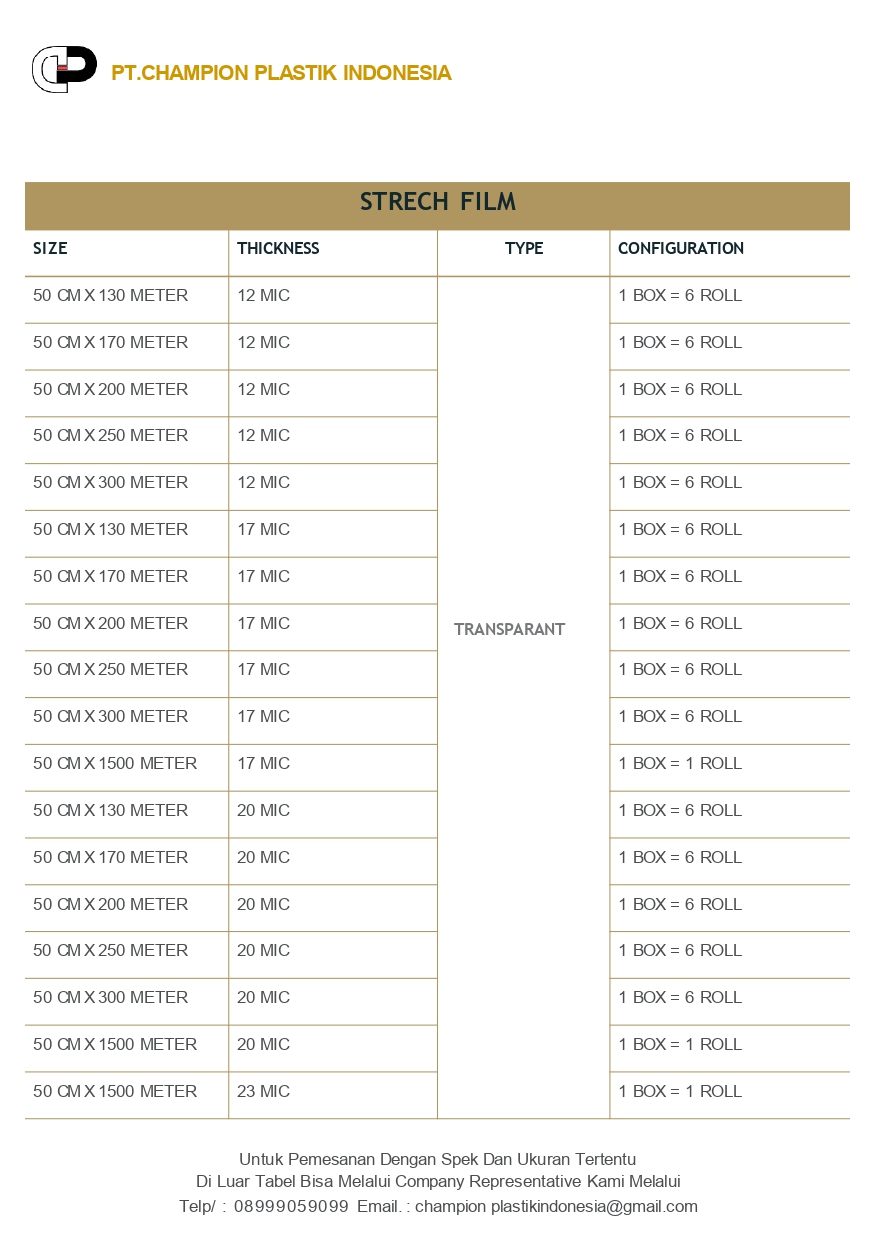This screenshot has height=1241, width=875.
Task: Click the 23 MIC thickness cell
Action: tap(263, 1091)
